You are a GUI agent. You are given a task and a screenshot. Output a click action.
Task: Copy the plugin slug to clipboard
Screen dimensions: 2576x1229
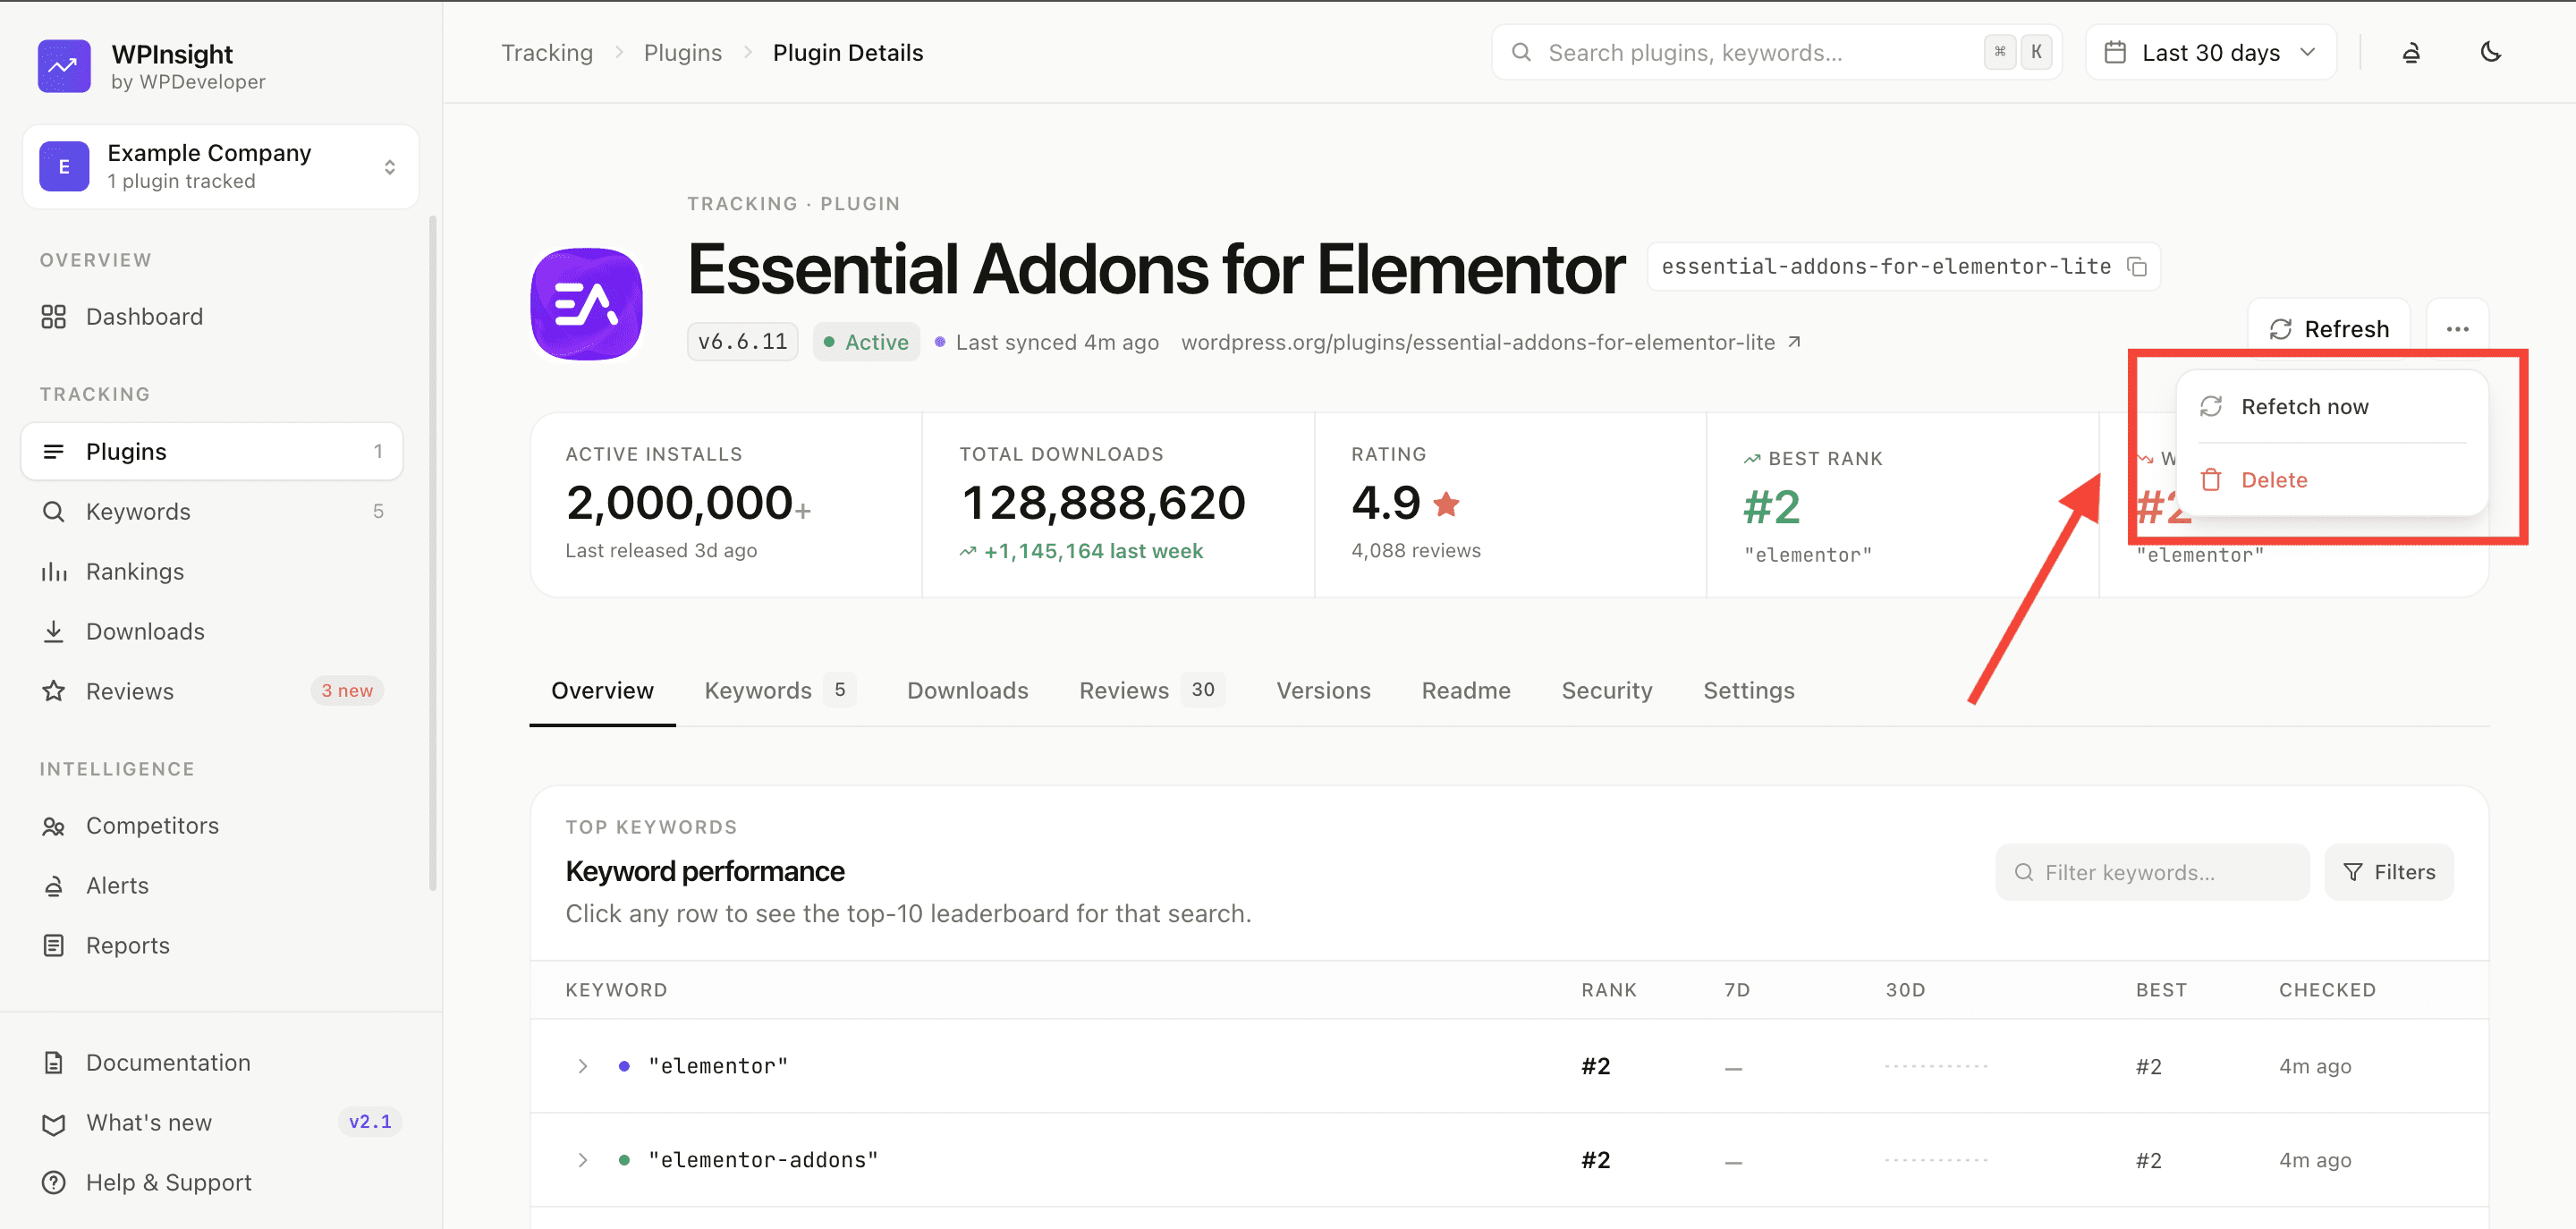click(2137, 267)
